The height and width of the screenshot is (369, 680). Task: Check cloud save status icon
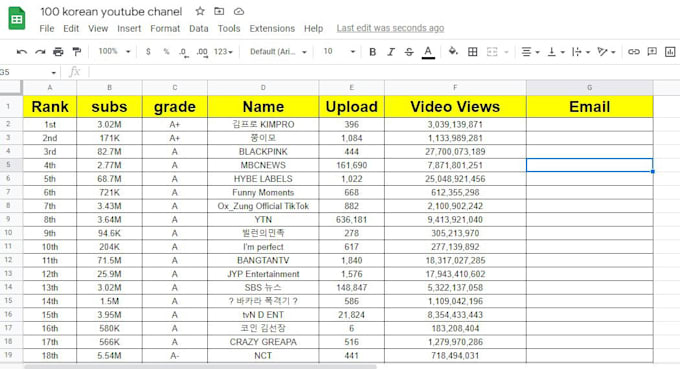pos(239,11)
